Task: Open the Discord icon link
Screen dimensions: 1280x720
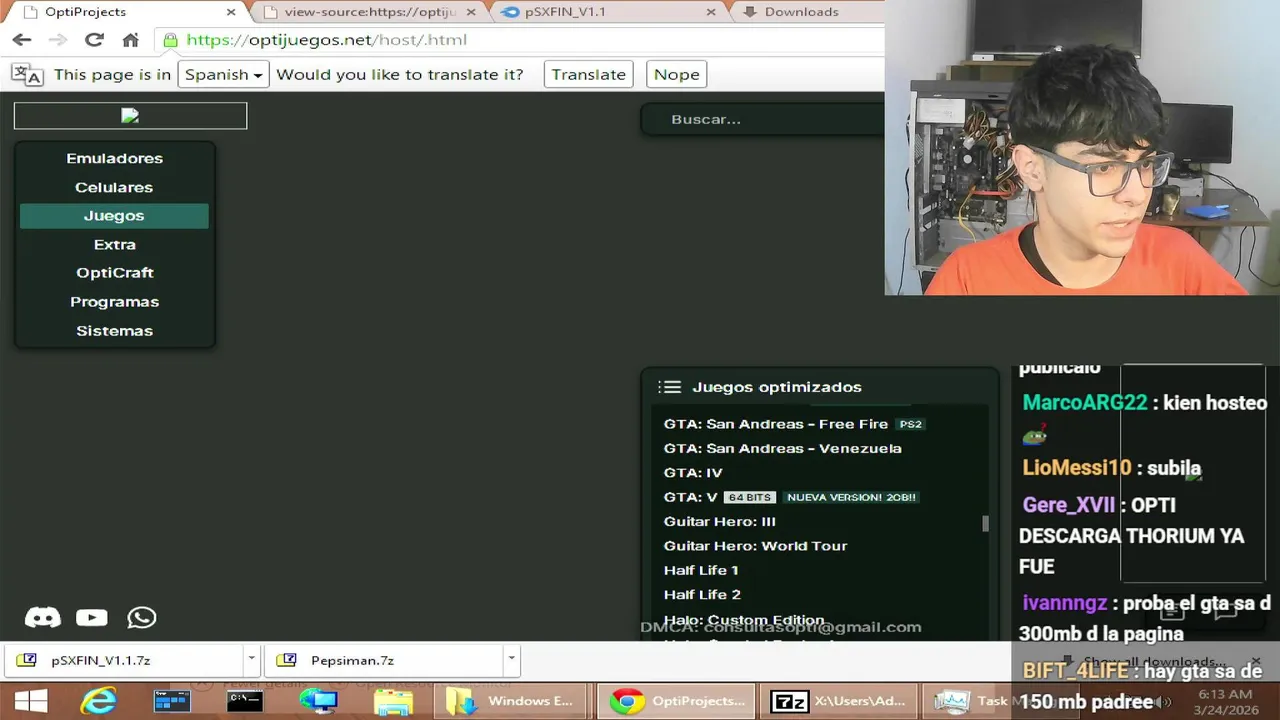Action: 42,618
